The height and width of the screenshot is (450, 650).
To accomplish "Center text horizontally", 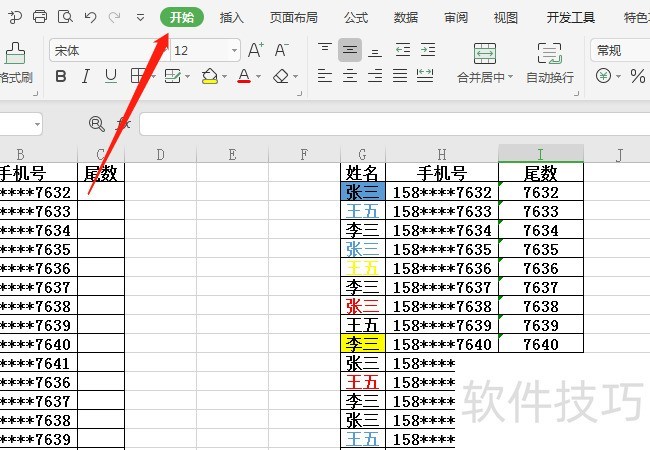I will 350,76.
